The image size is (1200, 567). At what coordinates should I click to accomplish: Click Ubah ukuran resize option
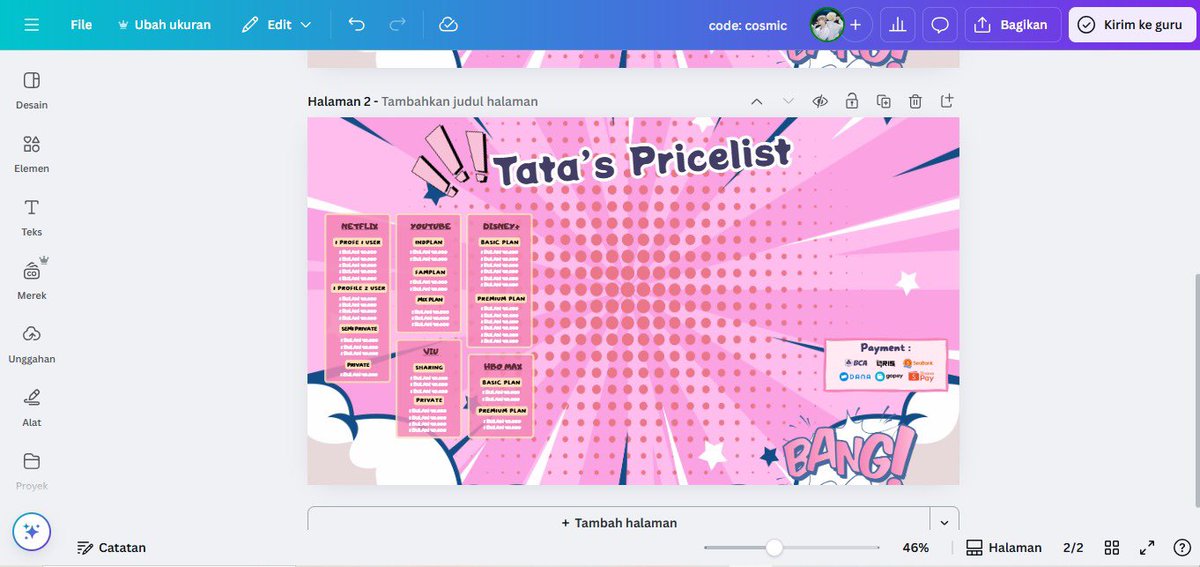(x=164, y=24)
